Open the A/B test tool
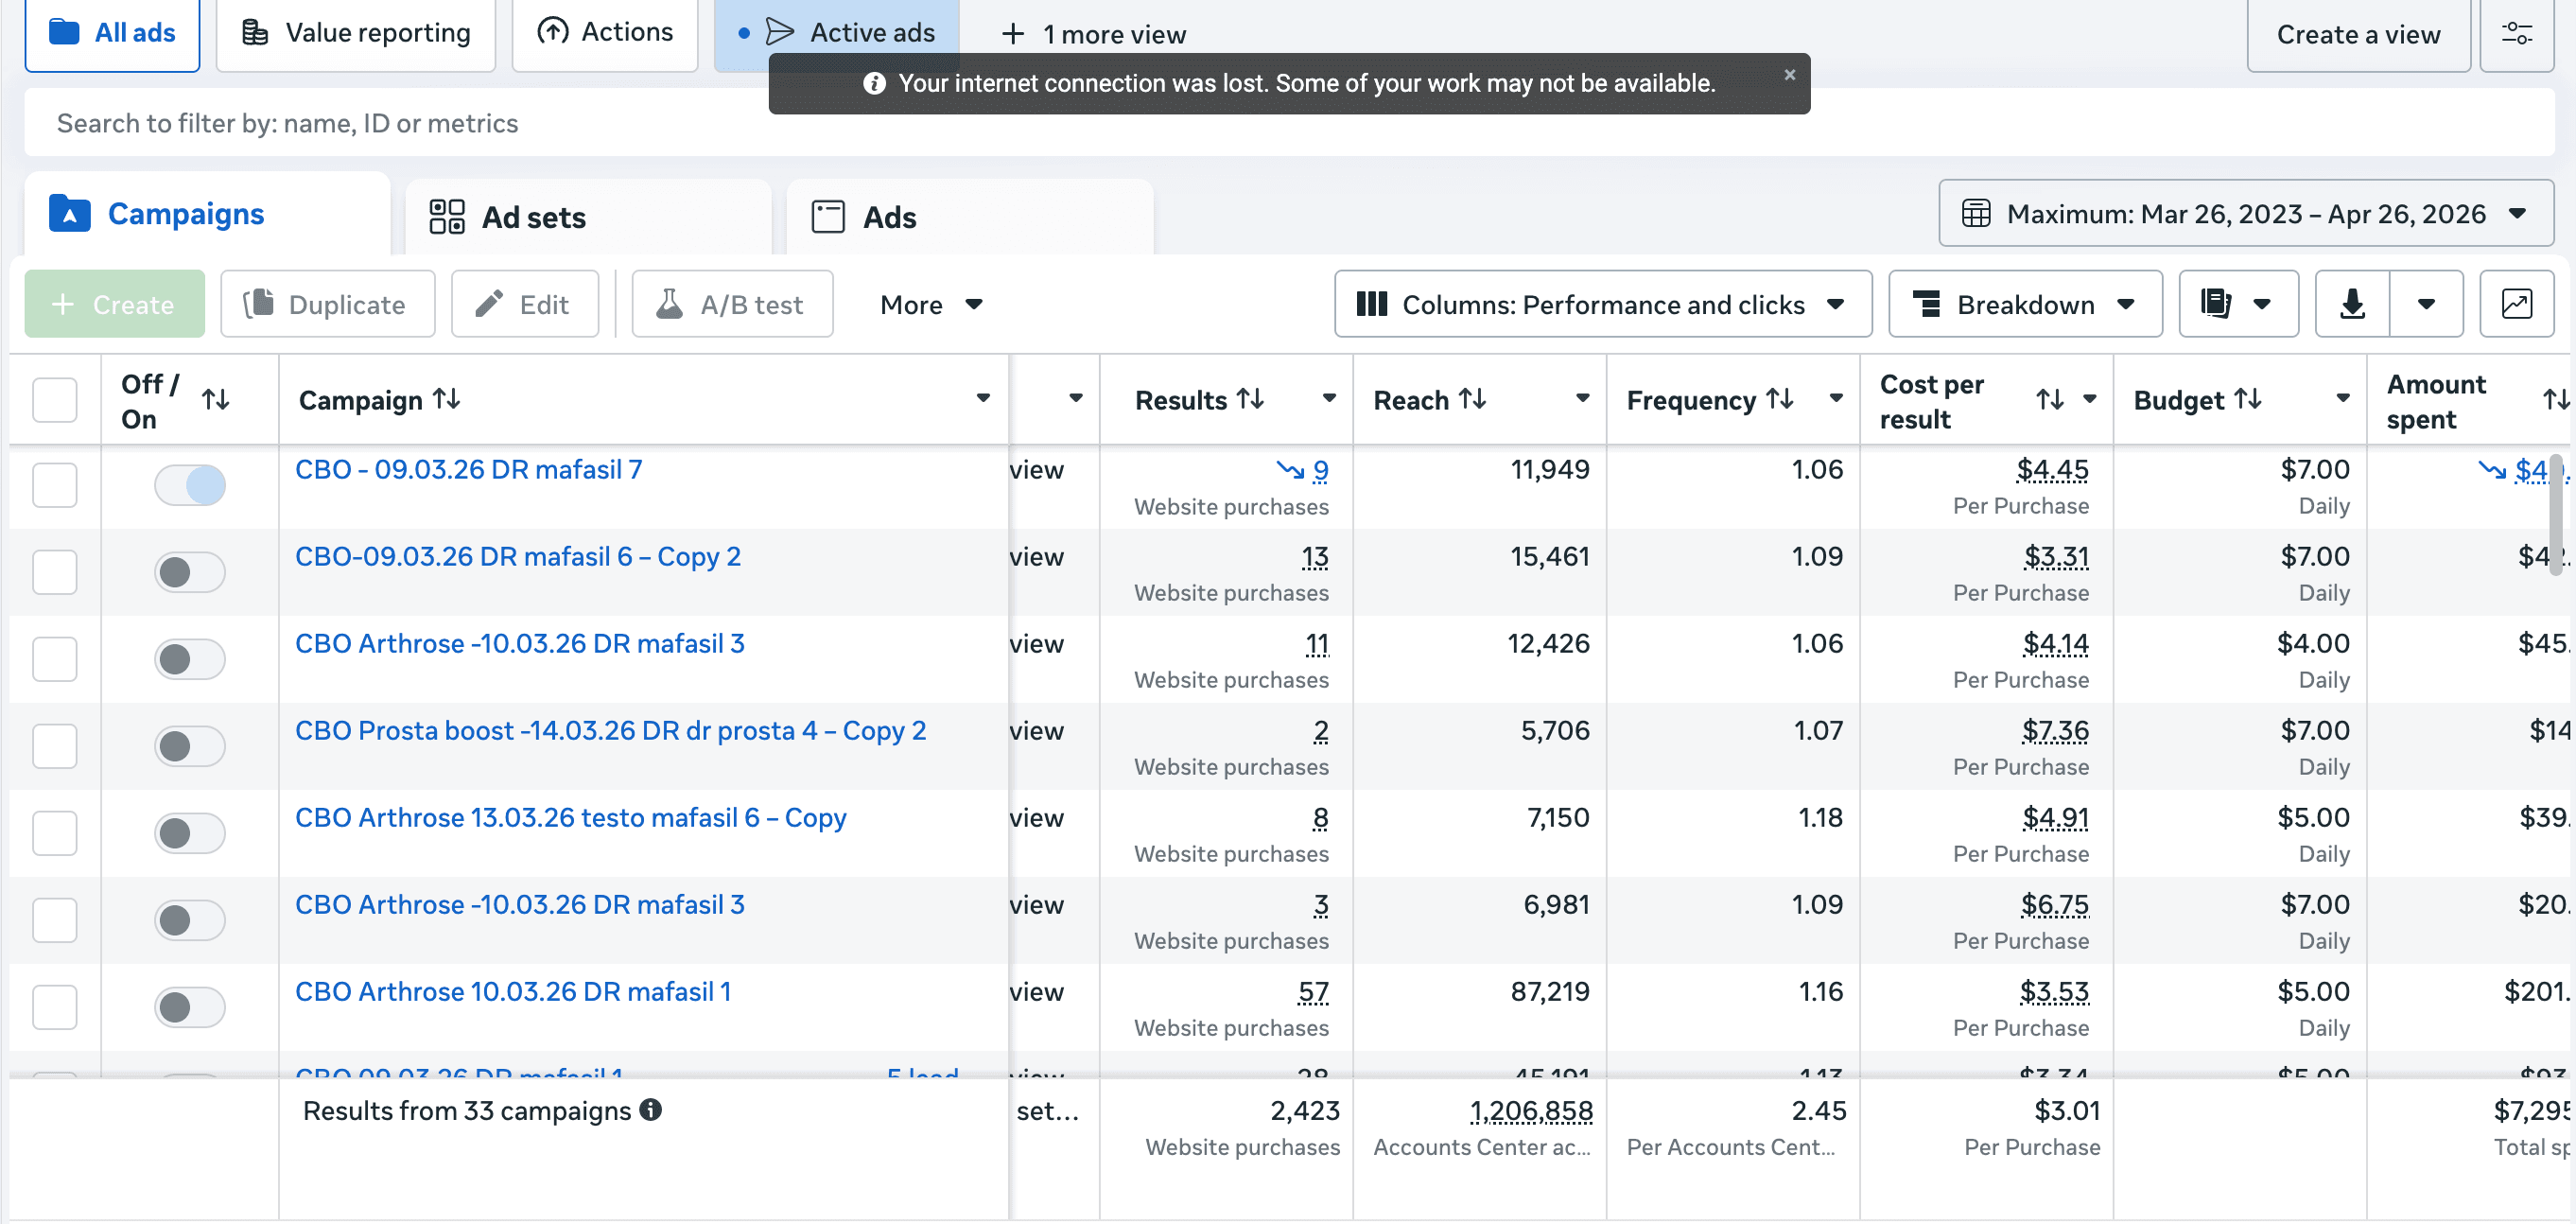This screenshot has height=1224, width=2576. point(731,303)
